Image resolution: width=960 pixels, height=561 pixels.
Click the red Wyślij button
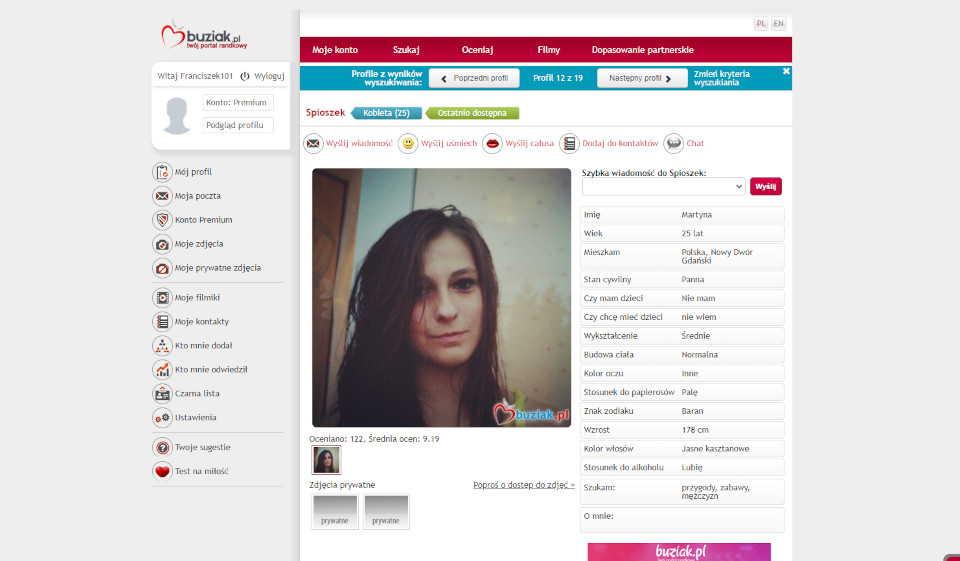[x=766, y=187]
